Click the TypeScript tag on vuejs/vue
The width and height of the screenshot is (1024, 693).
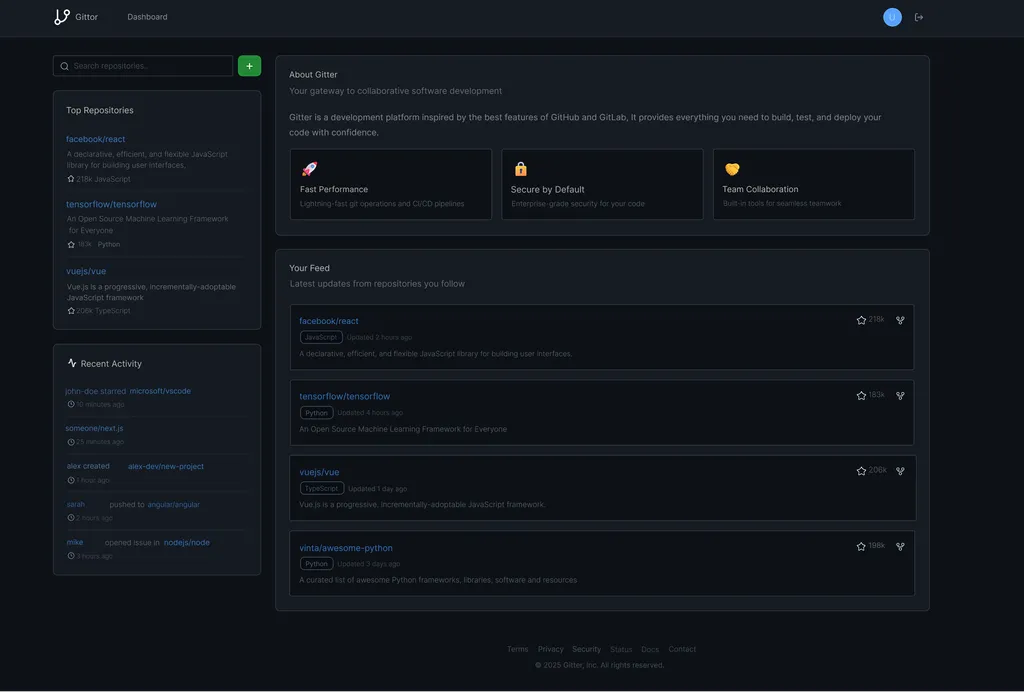point(322,489)
